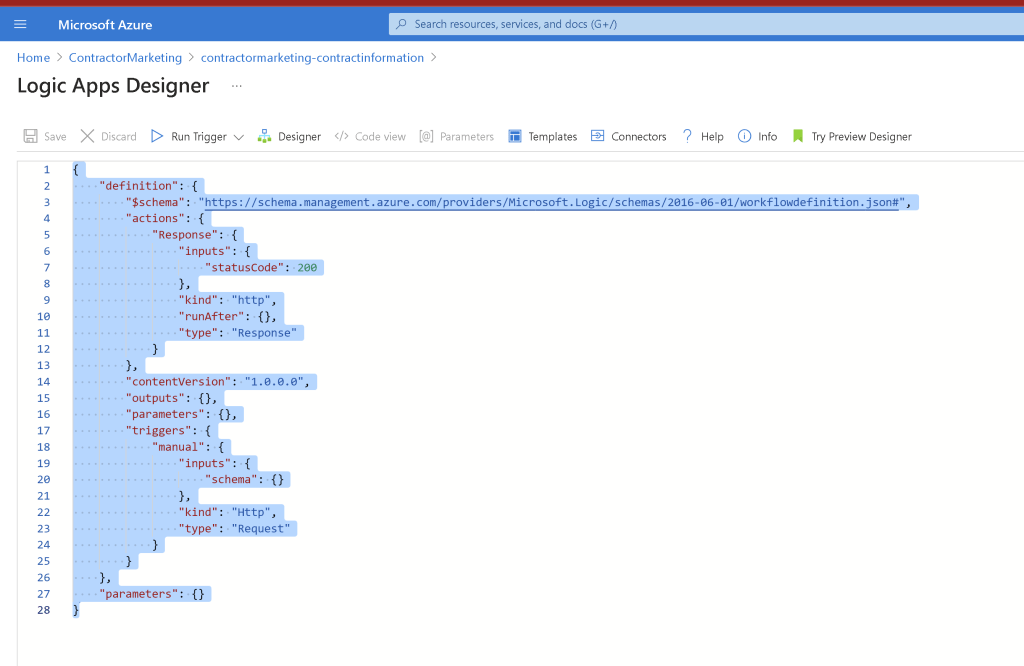This screenshot has height=666, width=1024.
Task: Switch to Designer view
Action: (x=300, y=136)
